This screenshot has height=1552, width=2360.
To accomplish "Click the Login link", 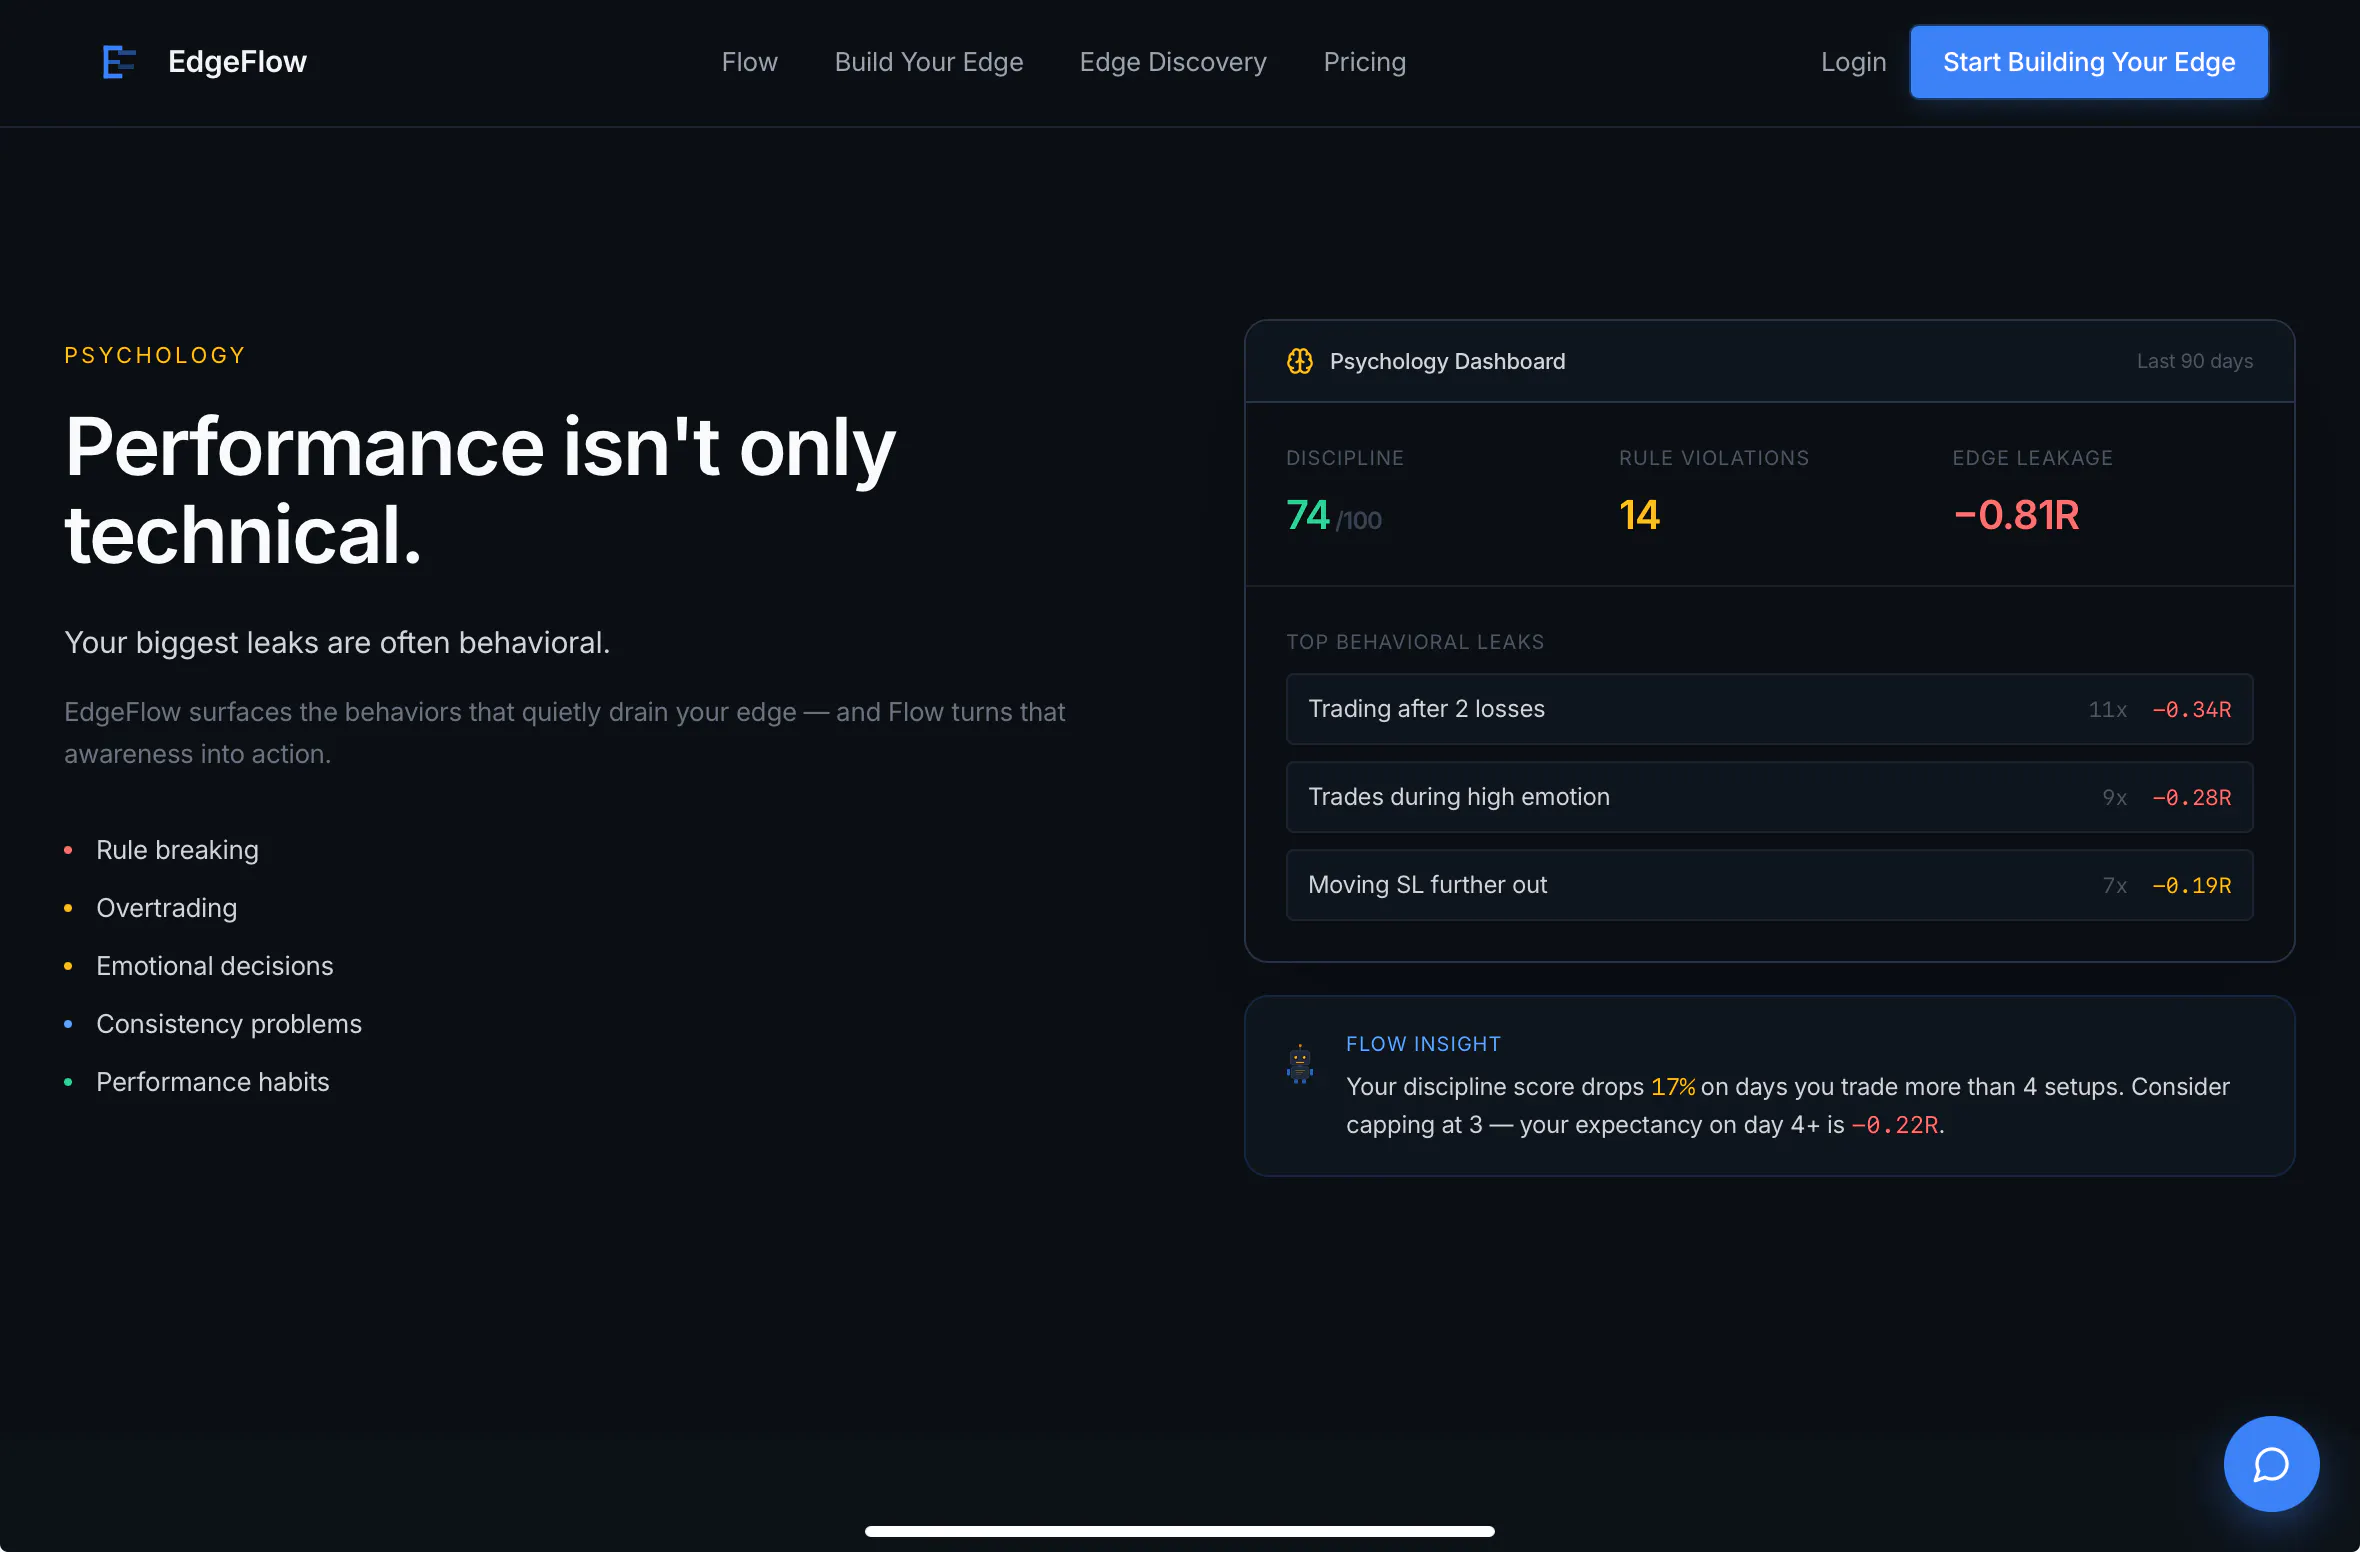I will tap(1854, 62).
